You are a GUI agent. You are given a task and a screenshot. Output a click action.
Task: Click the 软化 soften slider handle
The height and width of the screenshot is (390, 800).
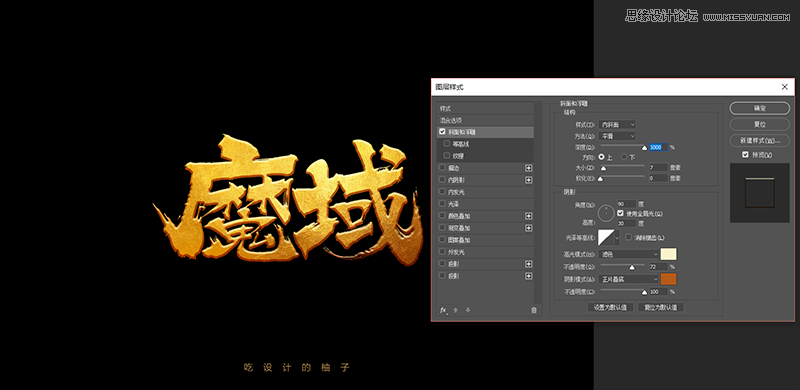601,179
